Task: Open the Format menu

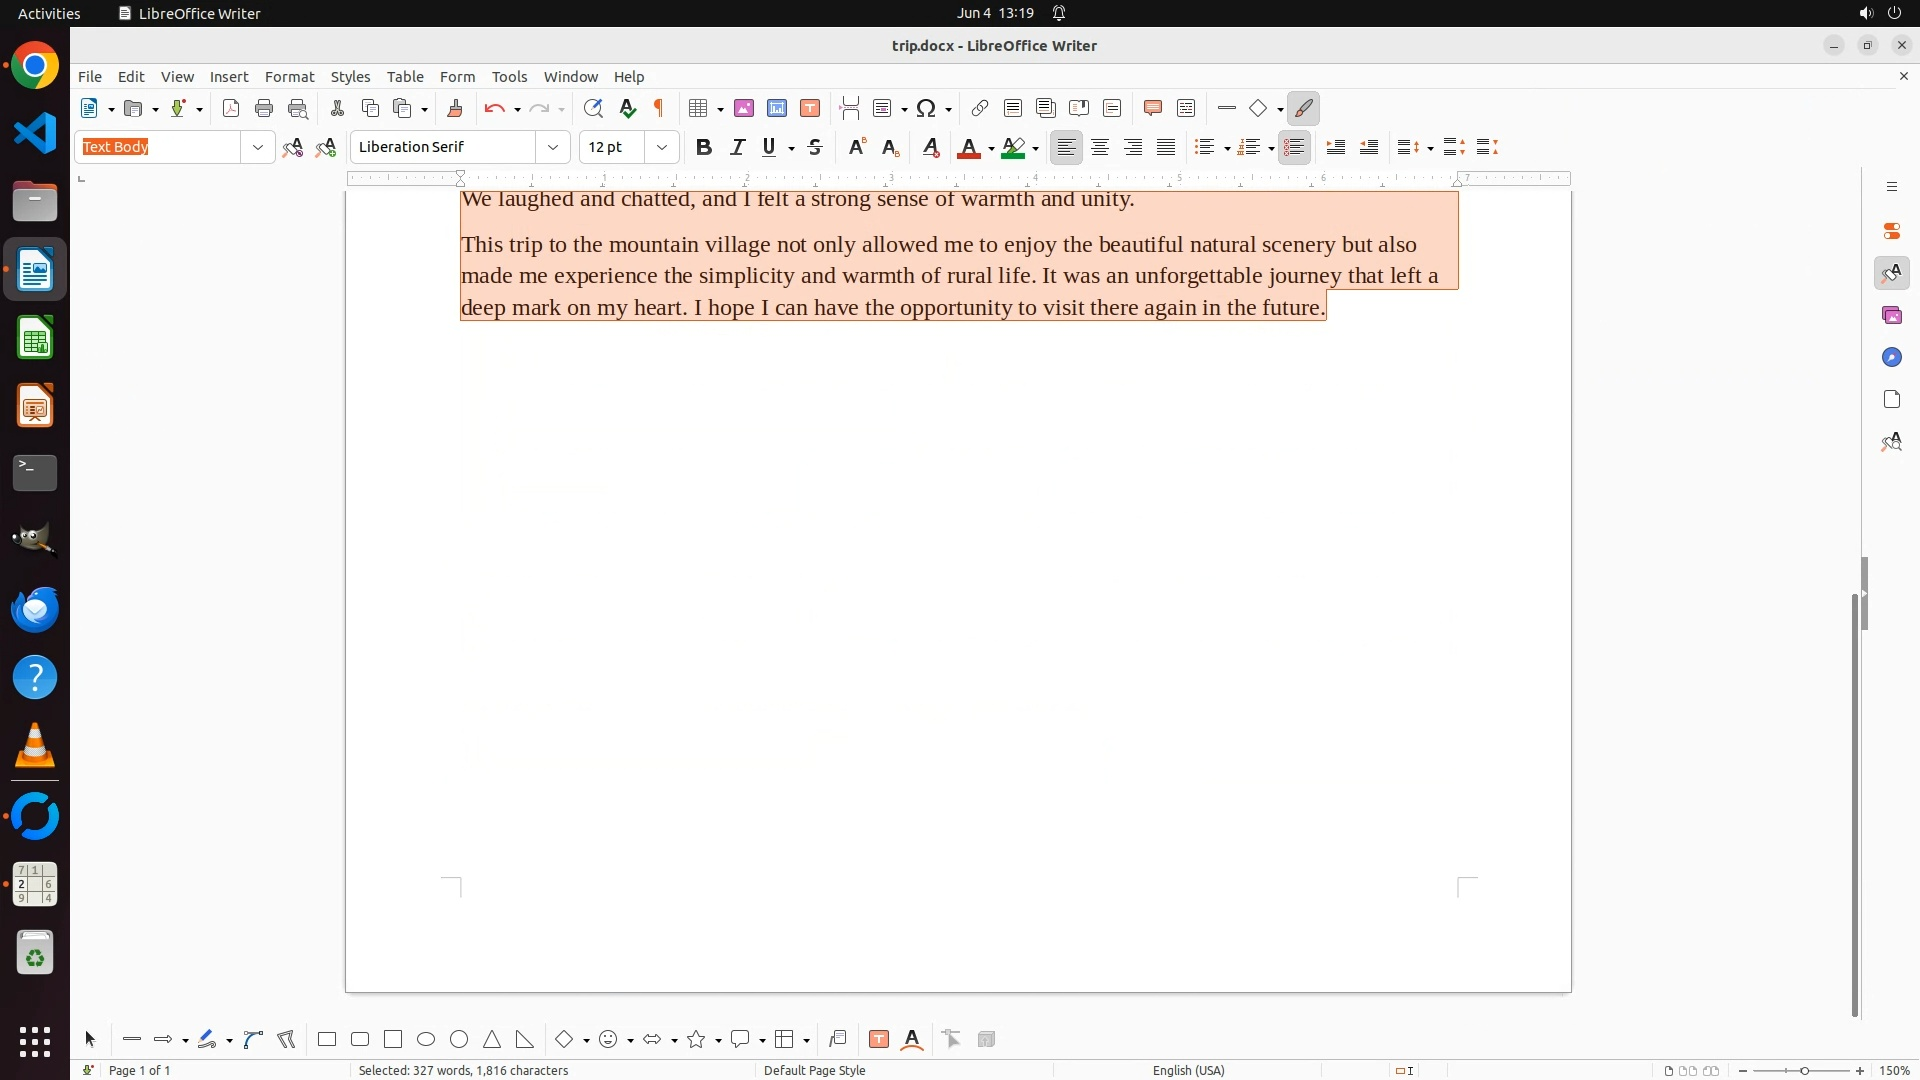Action: tap(289, 77)
